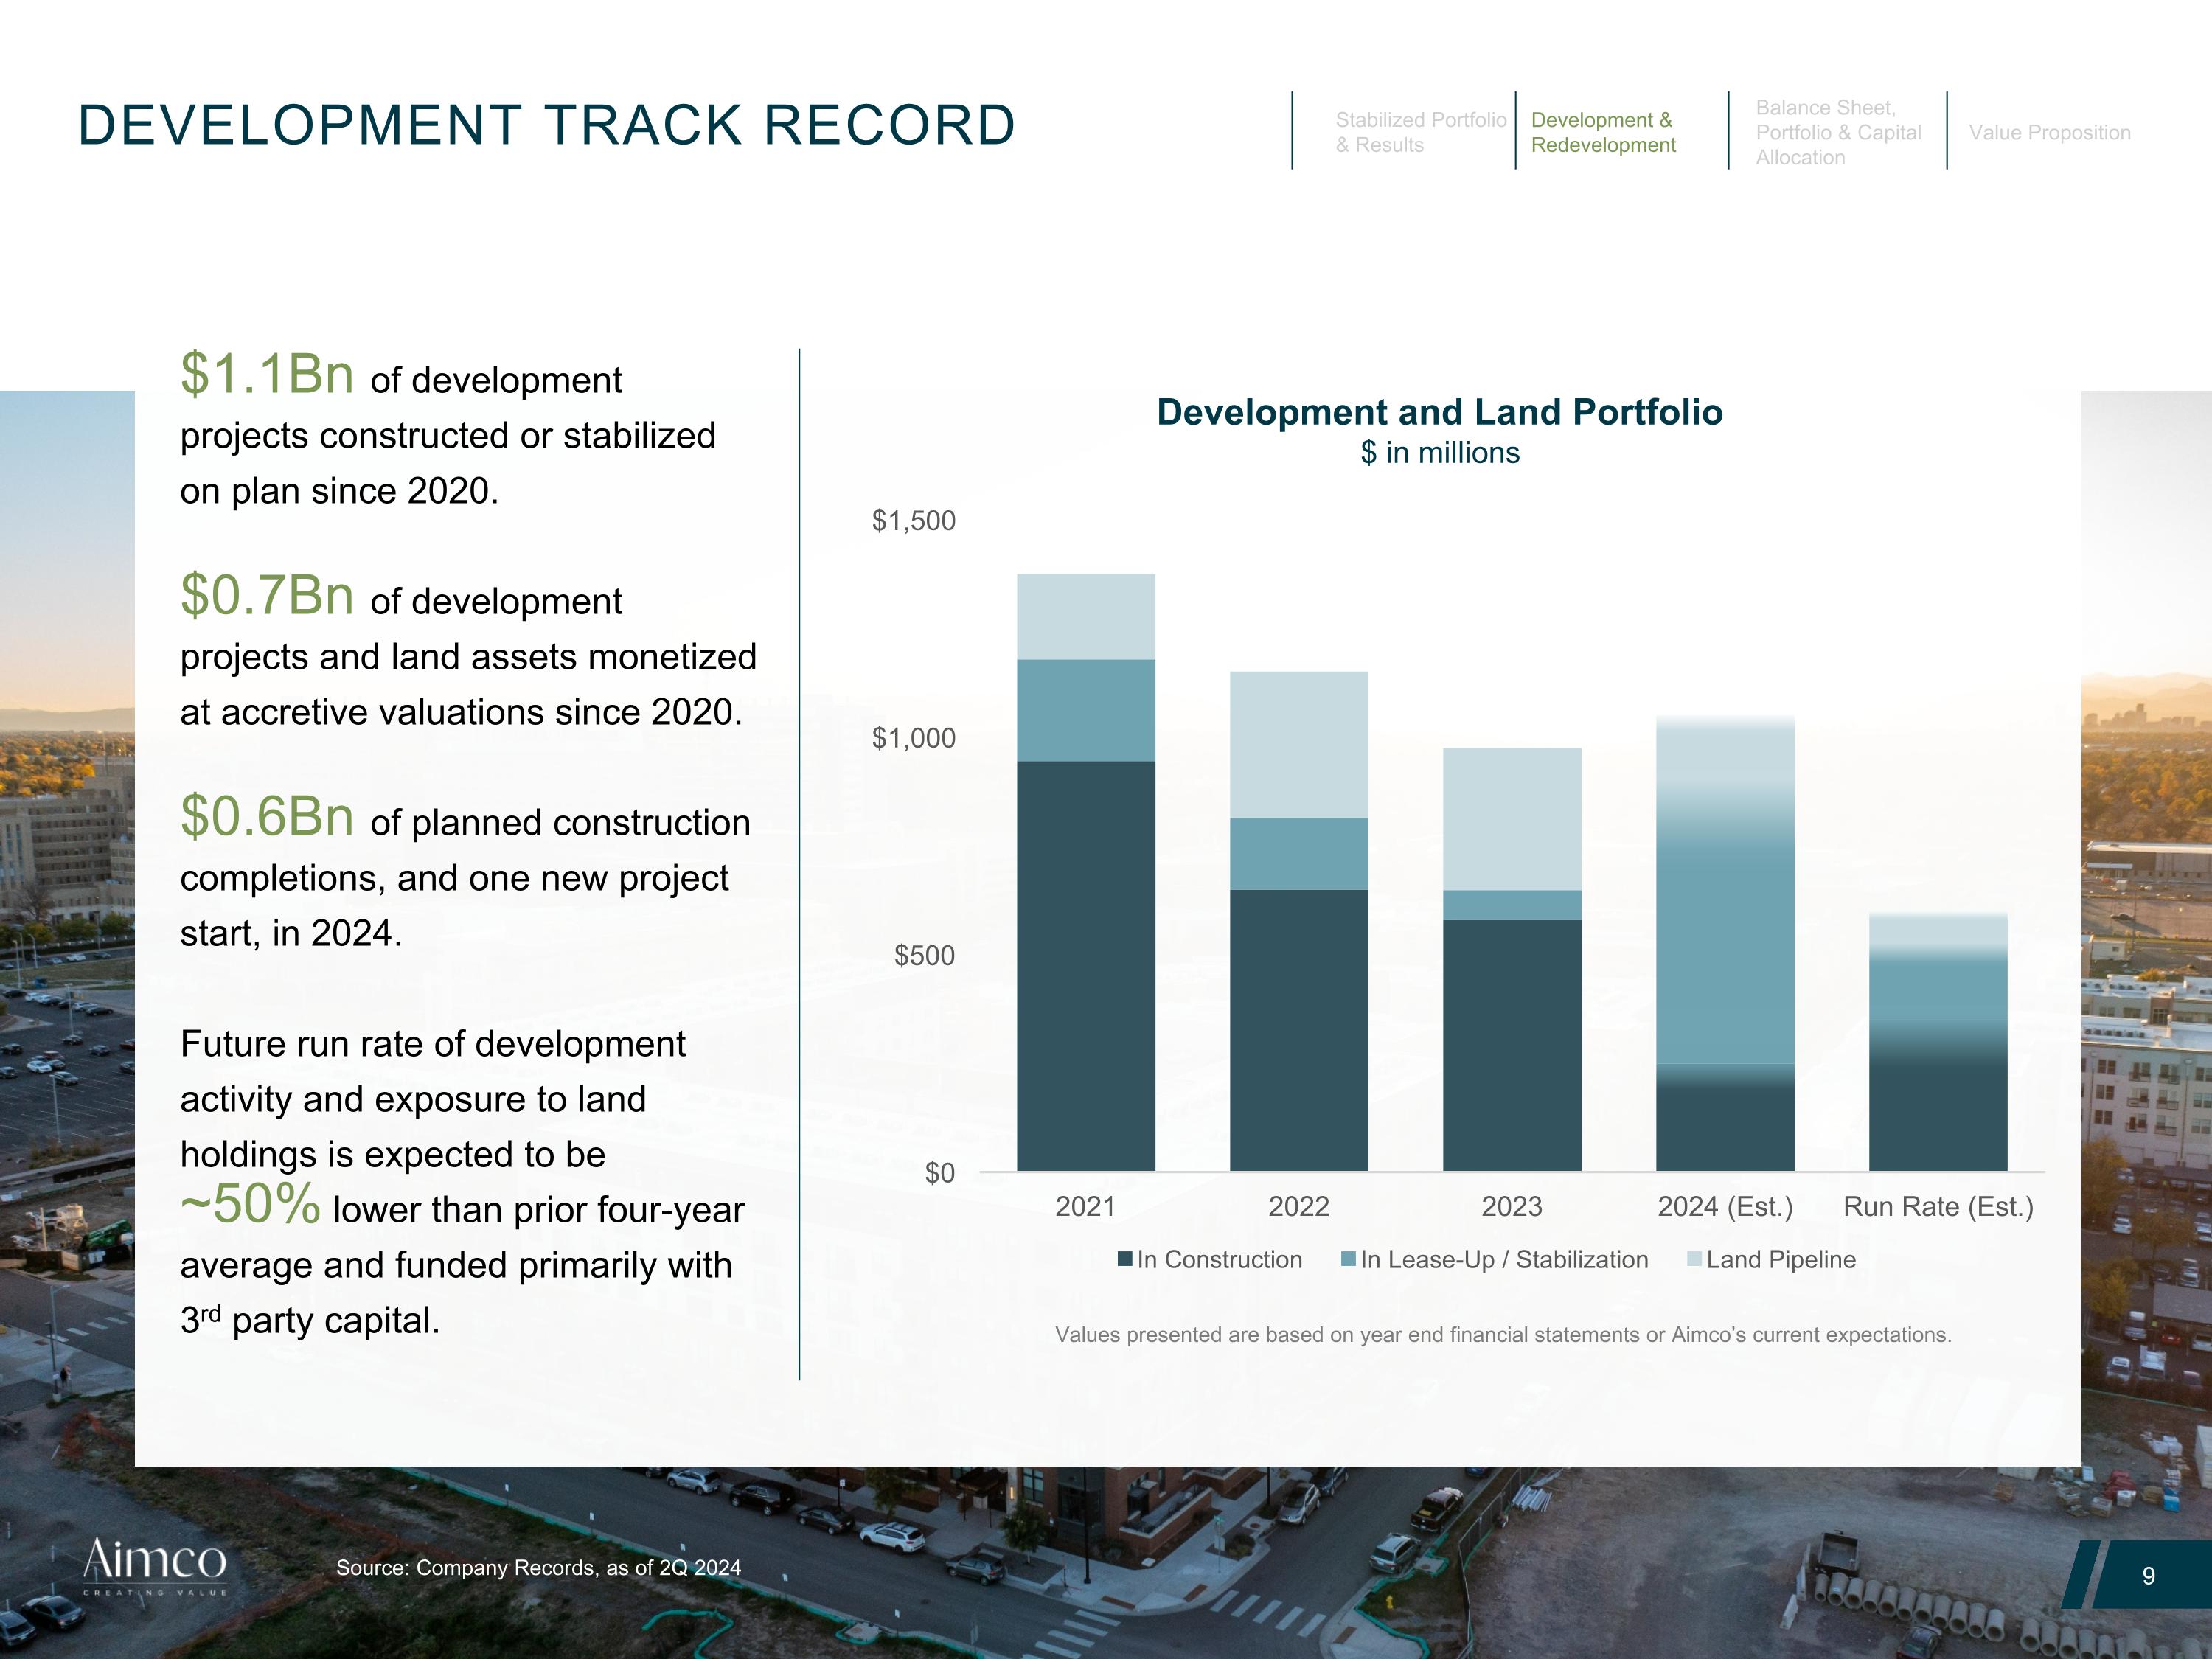Image resolution: width=2212 pixels, height=1659 pixels.
Task: Open the Stabilized Portfolio & Results section
Action: 1420,132
